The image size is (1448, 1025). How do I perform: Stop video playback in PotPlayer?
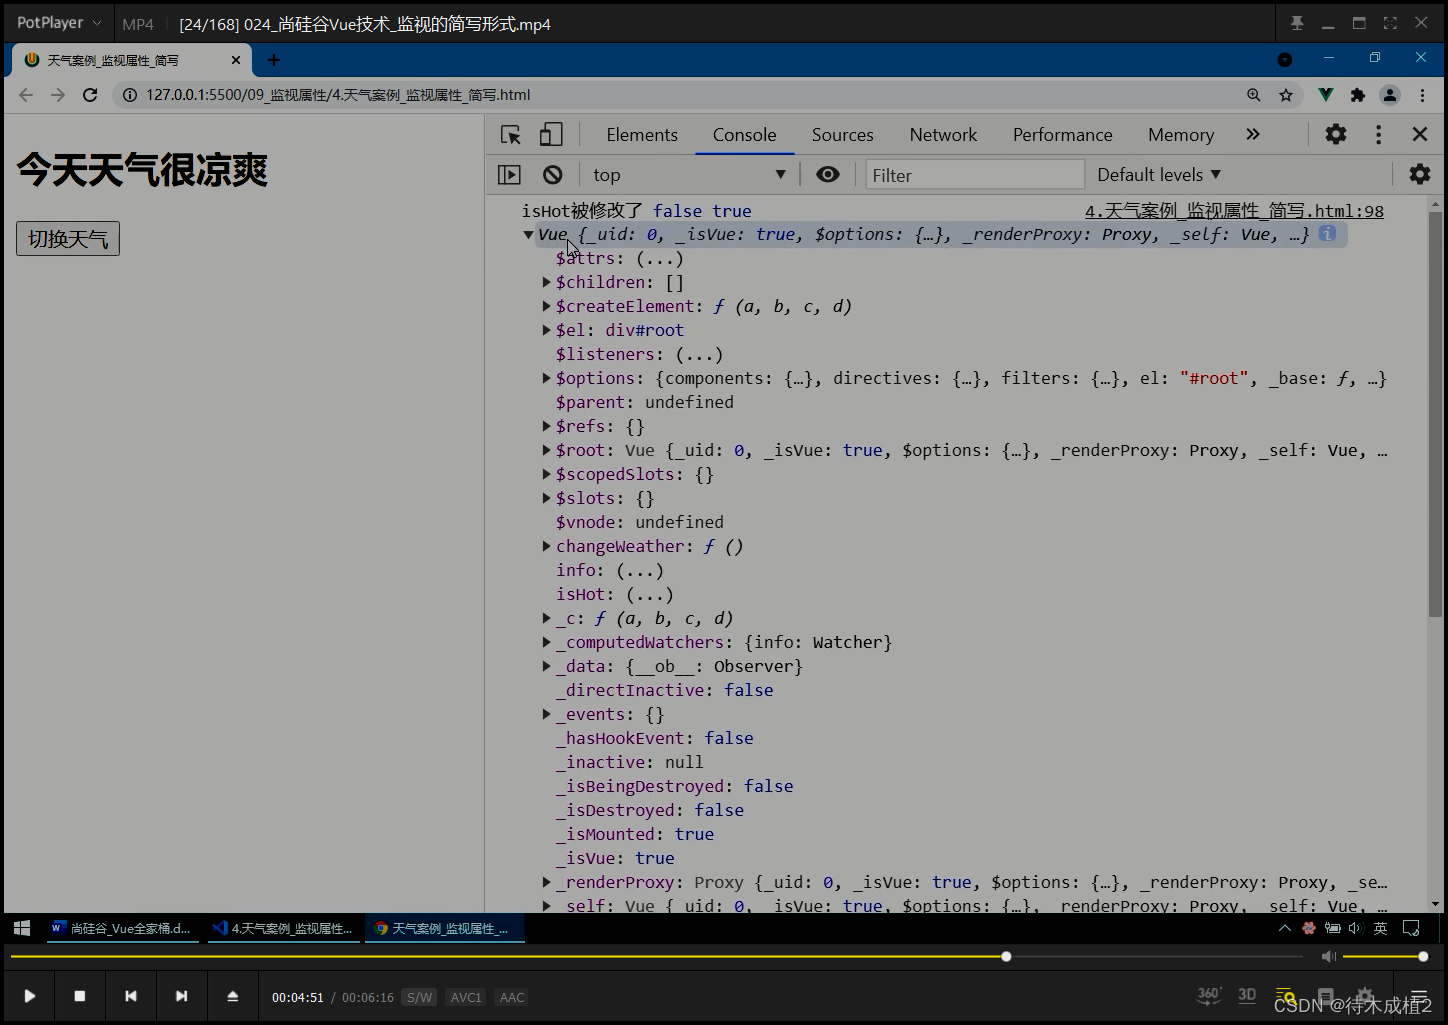80,996
